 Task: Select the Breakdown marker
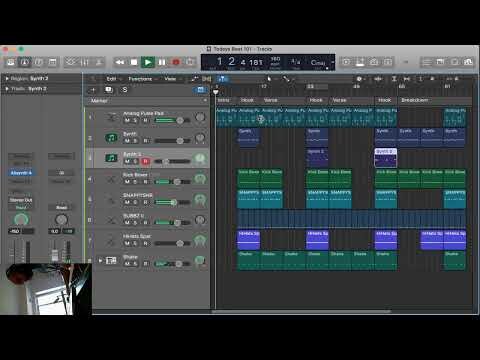(414, 100)
